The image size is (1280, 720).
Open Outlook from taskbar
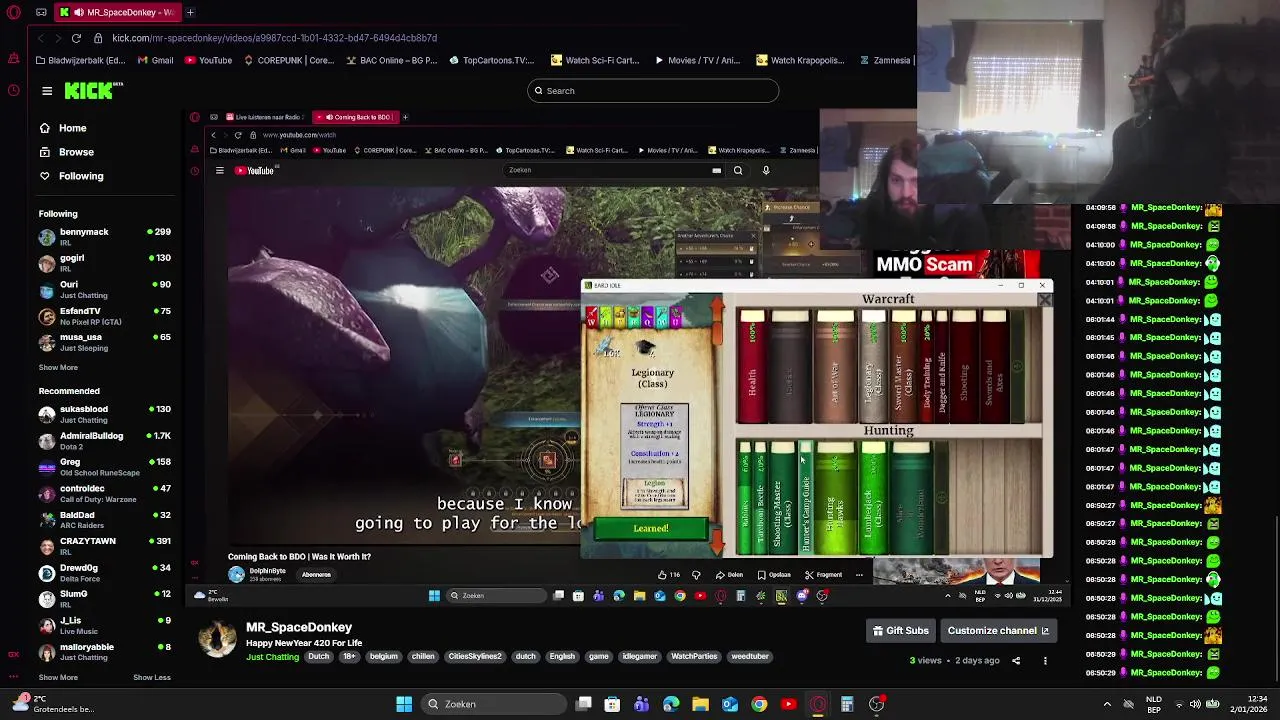[730, 704]
